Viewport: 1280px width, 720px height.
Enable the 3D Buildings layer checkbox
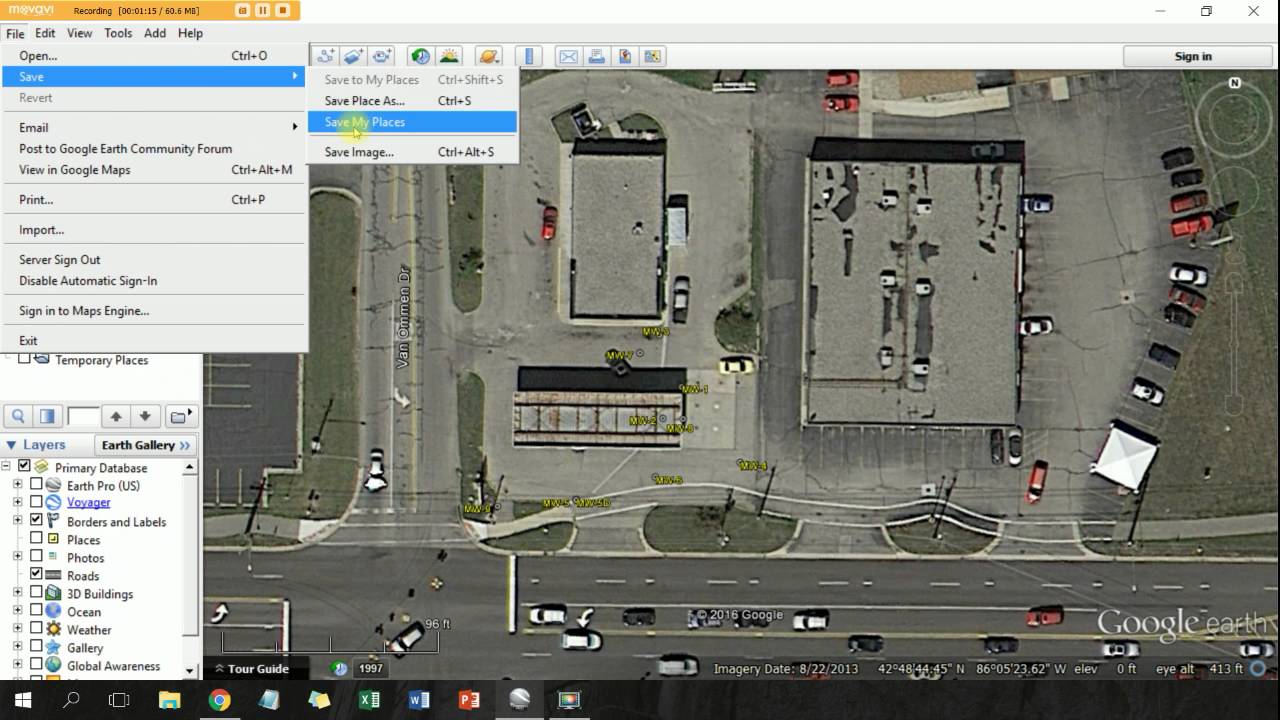click(36, 592)
